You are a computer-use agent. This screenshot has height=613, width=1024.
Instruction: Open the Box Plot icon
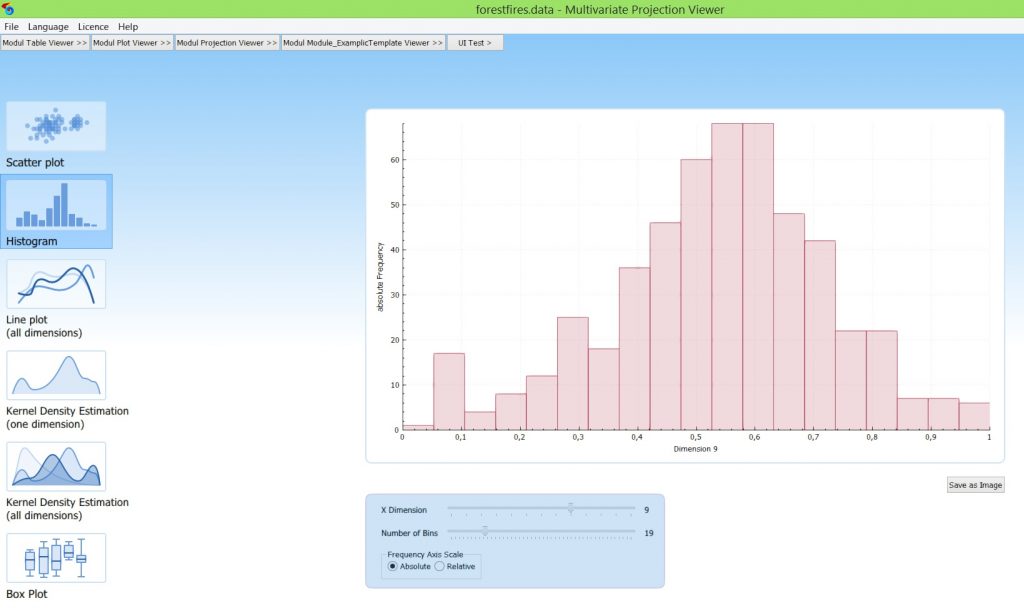click(x=56, y=557)
